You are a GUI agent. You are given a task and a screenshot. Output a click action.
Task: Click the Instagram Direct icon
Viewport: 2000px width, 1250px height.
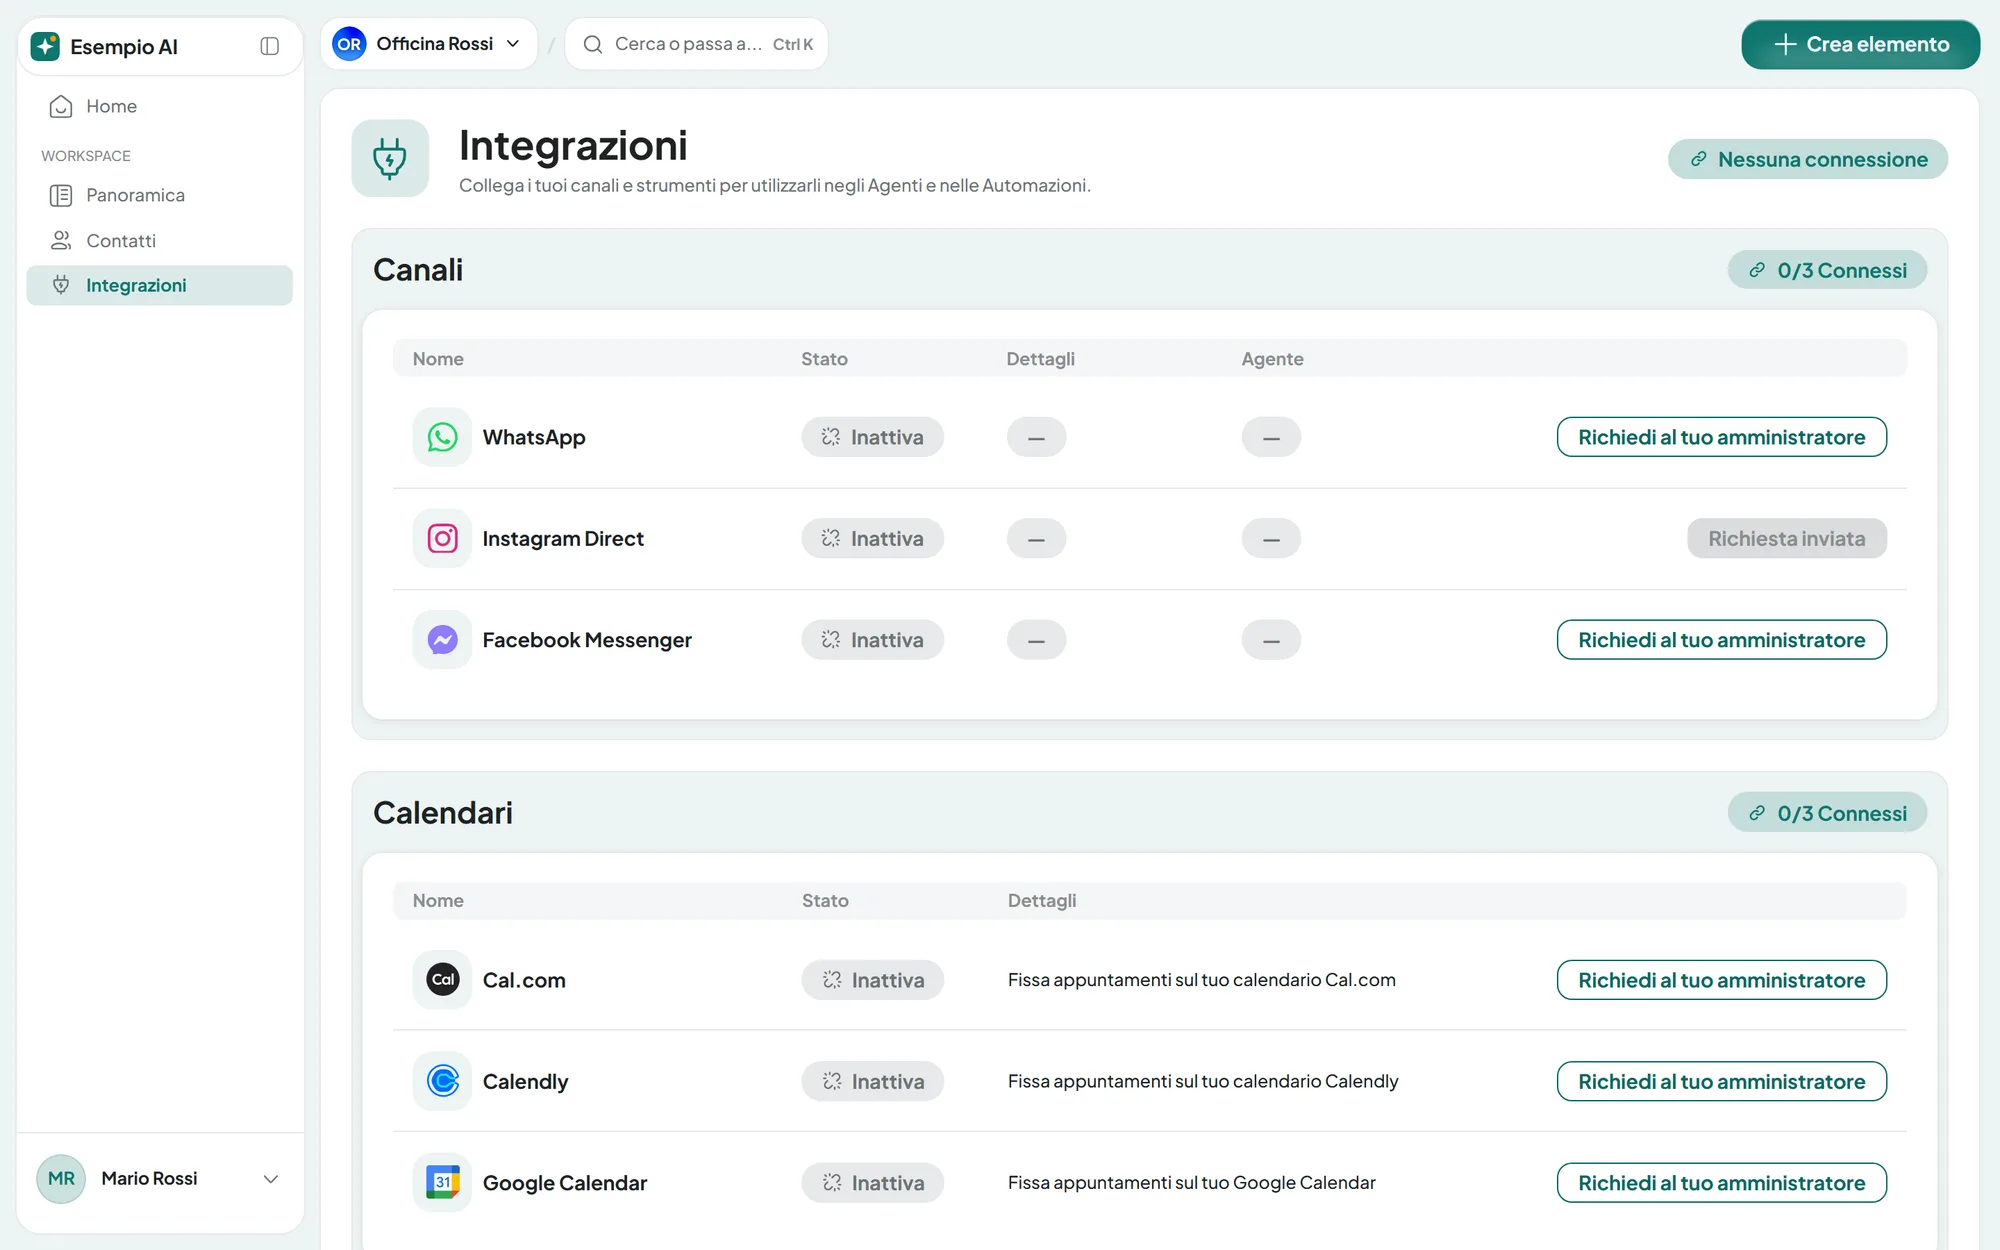pyautogui.click(x=442, y=538)
